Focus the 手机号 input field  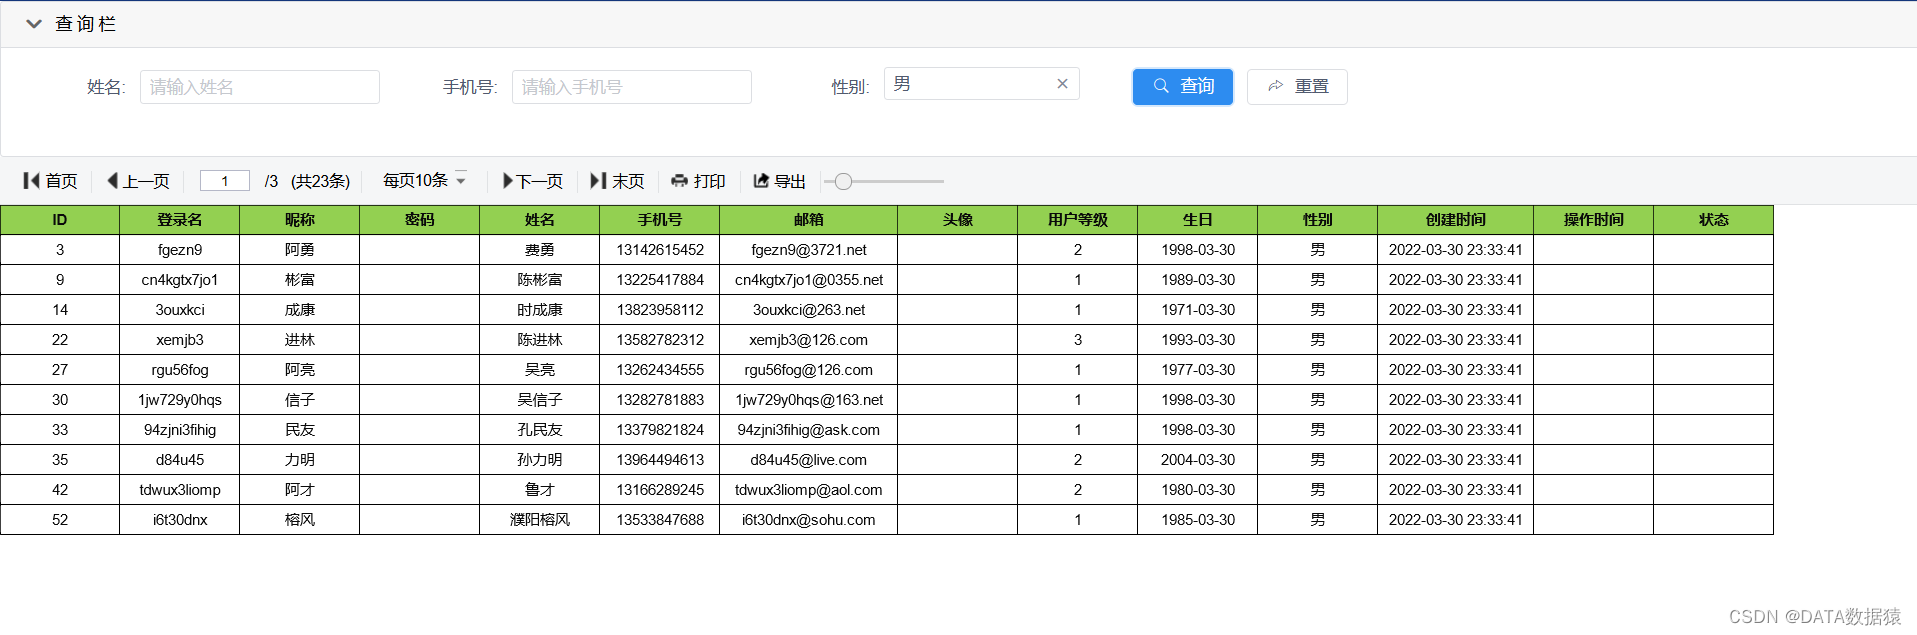pyautogui.click(x=632, y=87)
